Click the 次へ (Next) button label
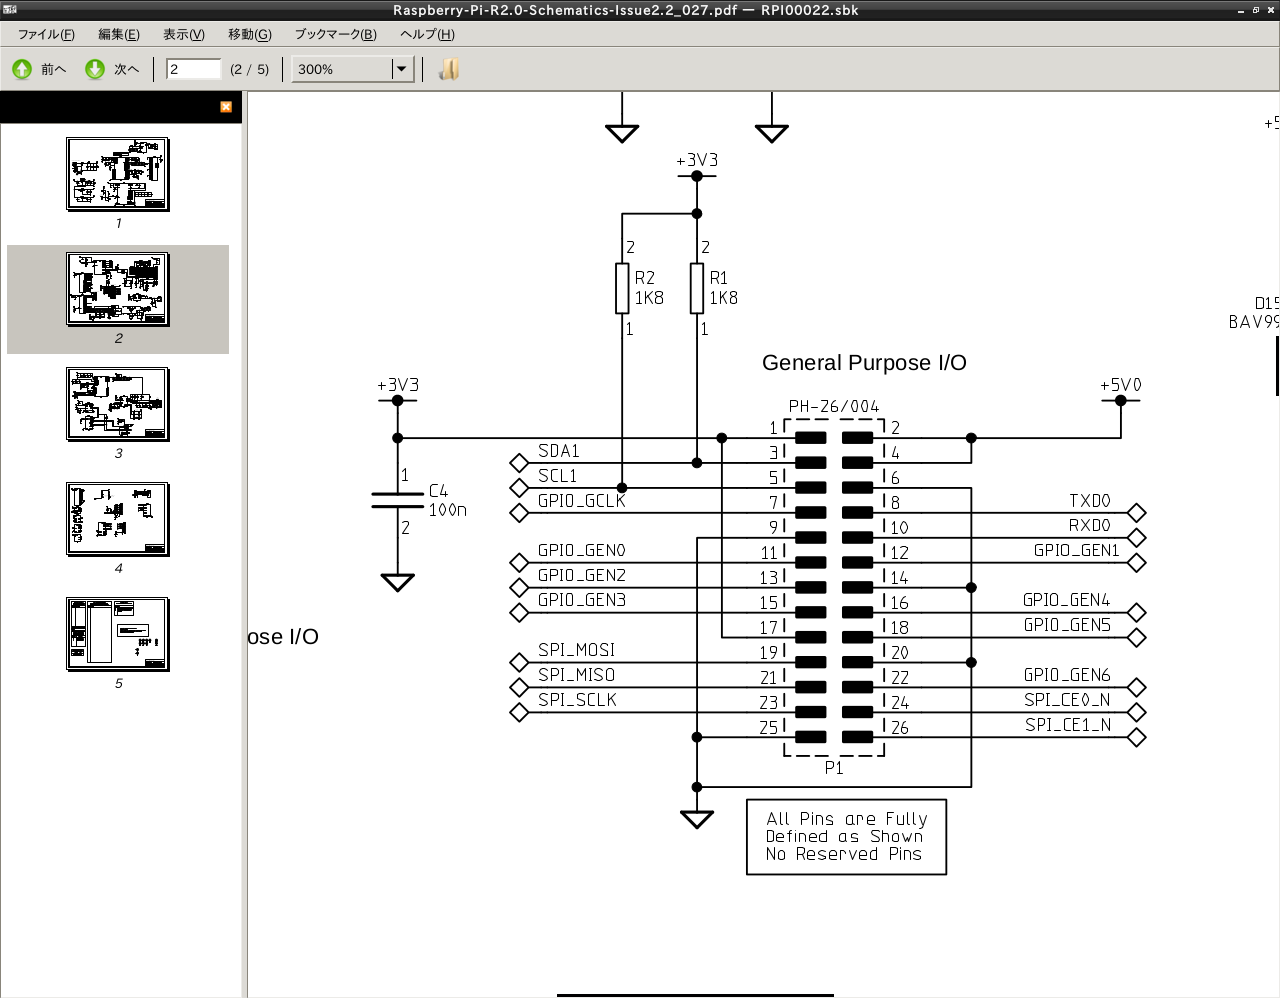 tap(126, 69)
